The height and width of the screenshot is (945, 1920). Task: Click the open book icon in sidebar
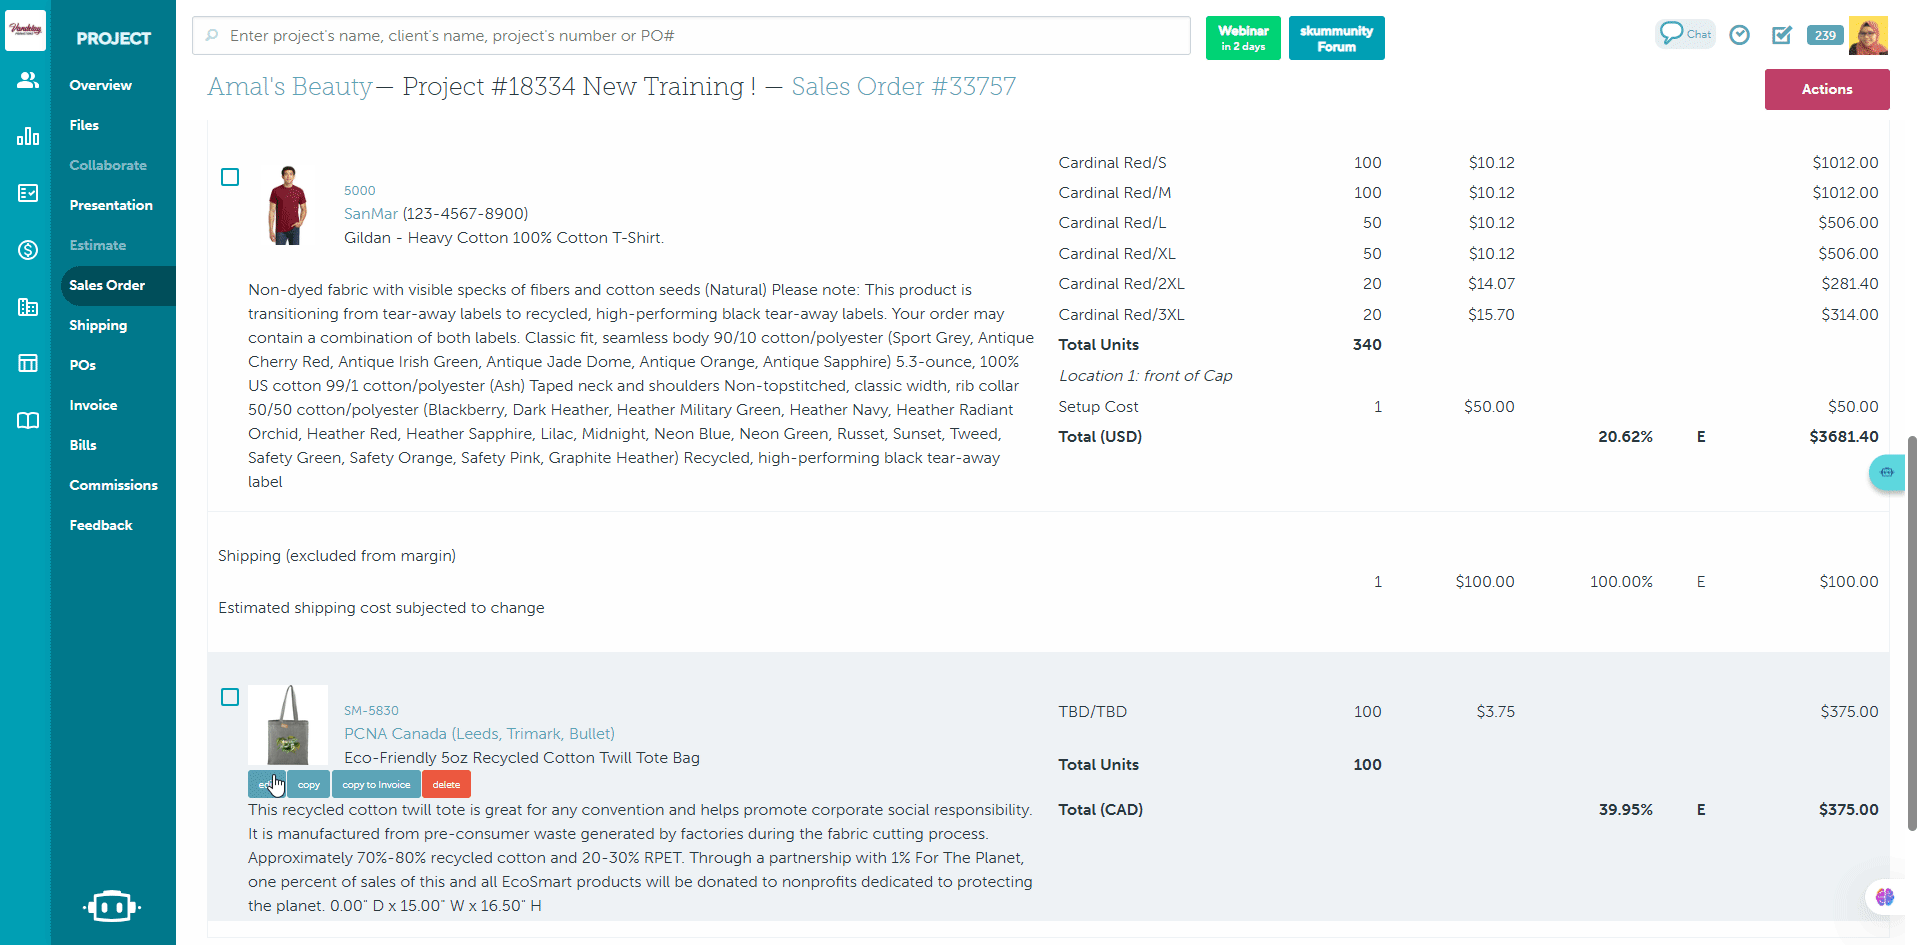[28, 420]
